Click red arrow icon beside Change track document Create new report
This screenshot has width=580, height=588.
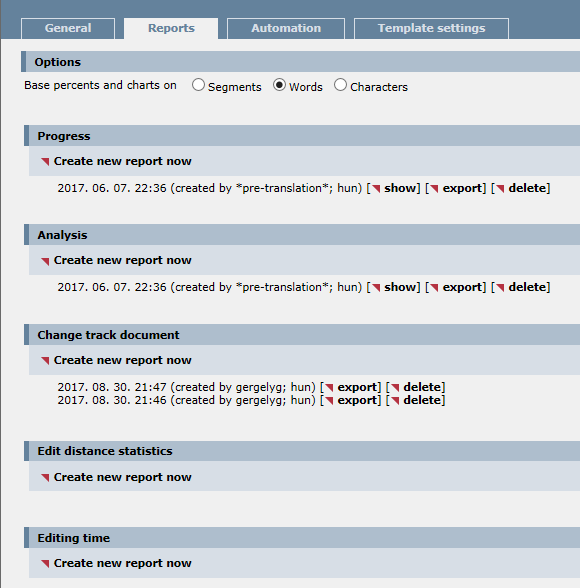tap(45, 361)
